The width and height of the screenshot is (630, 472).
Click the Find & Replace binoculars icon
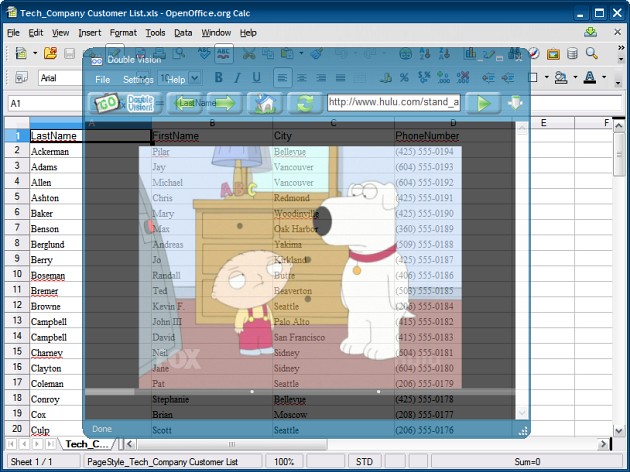point(515,53)
